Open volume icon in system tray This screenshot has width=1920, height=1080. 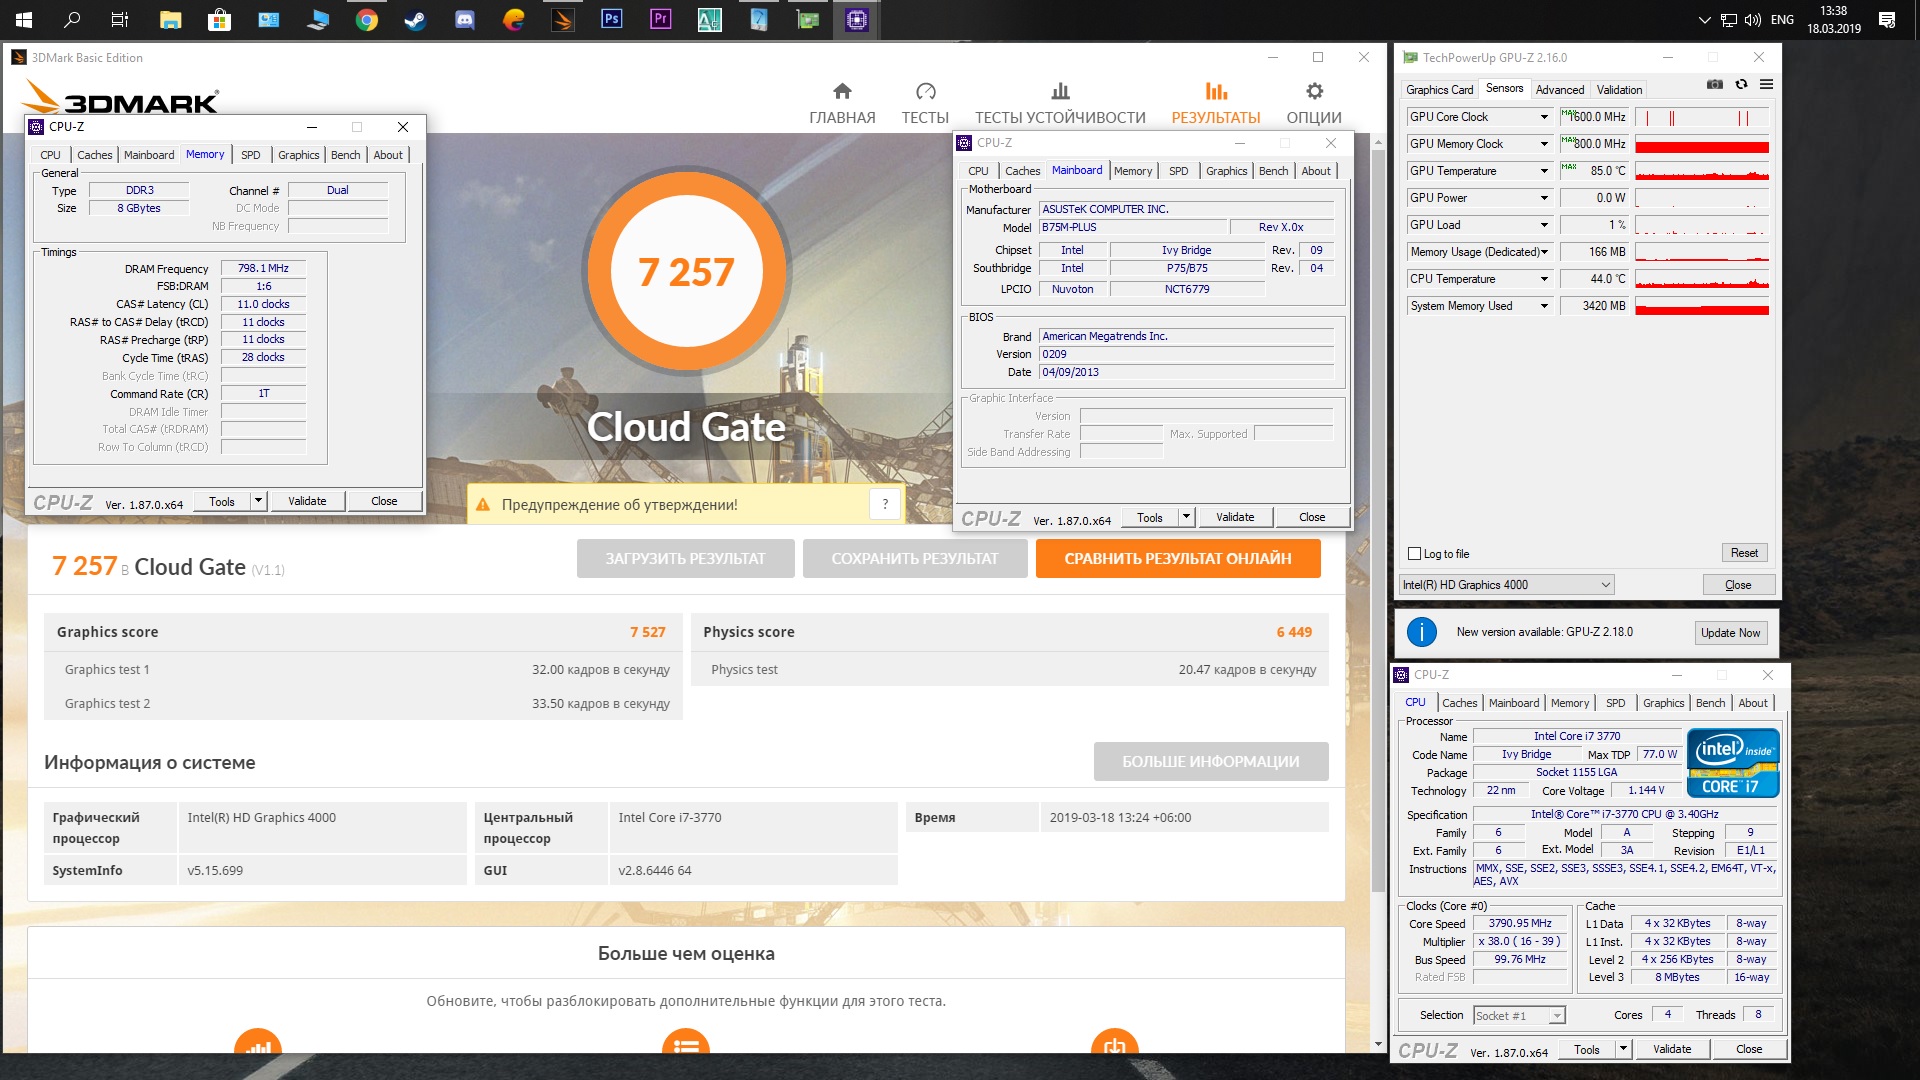1752,19
